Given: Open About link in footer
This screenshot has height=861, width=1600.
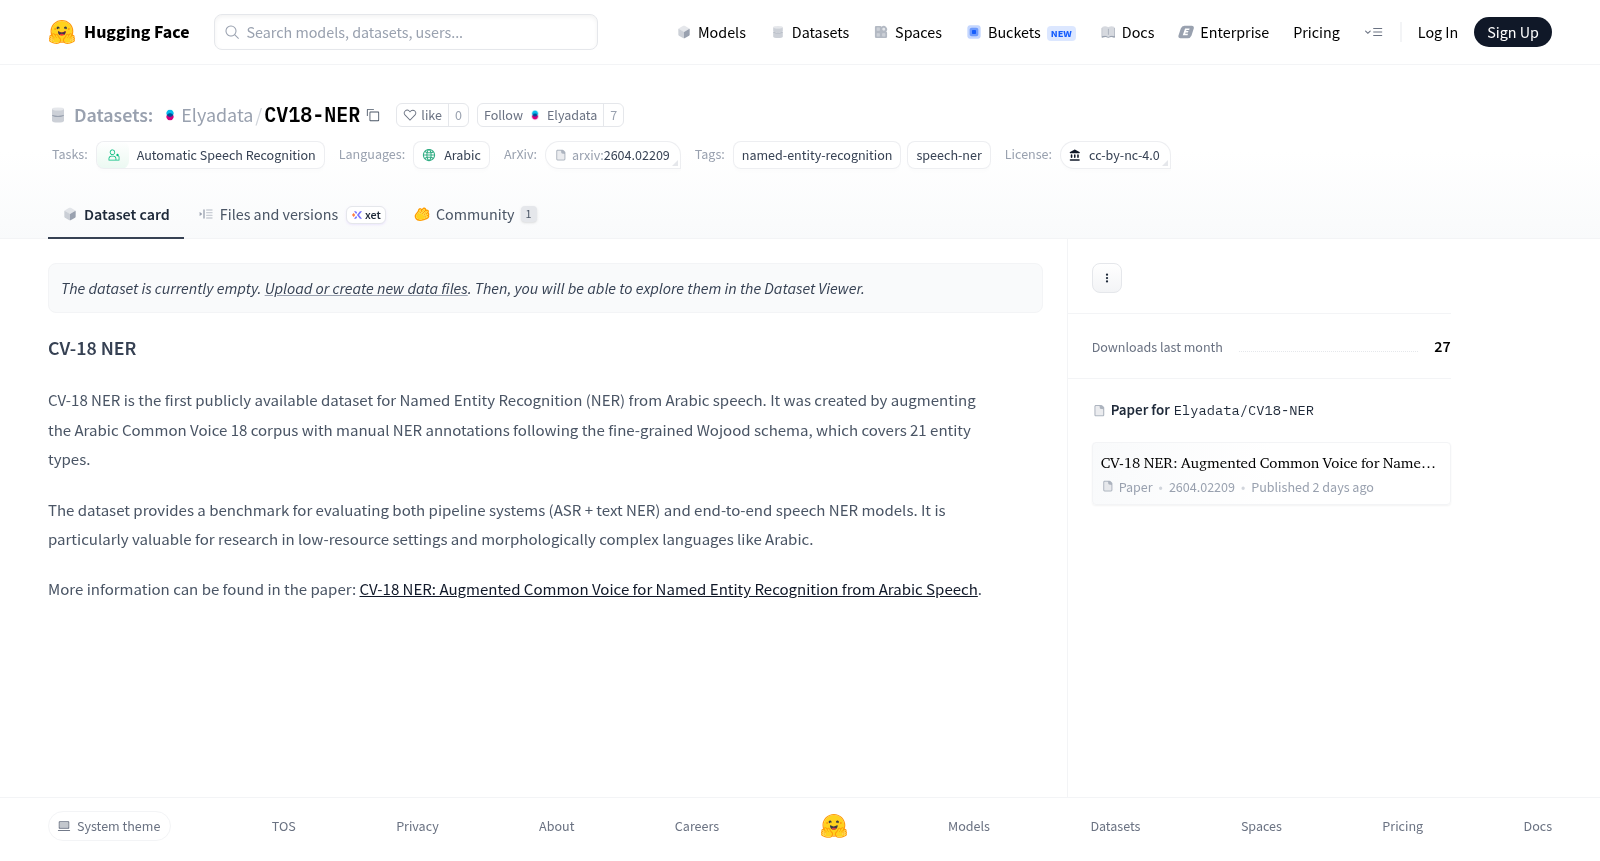Looking at the screenshot, I should pos(556,826).
